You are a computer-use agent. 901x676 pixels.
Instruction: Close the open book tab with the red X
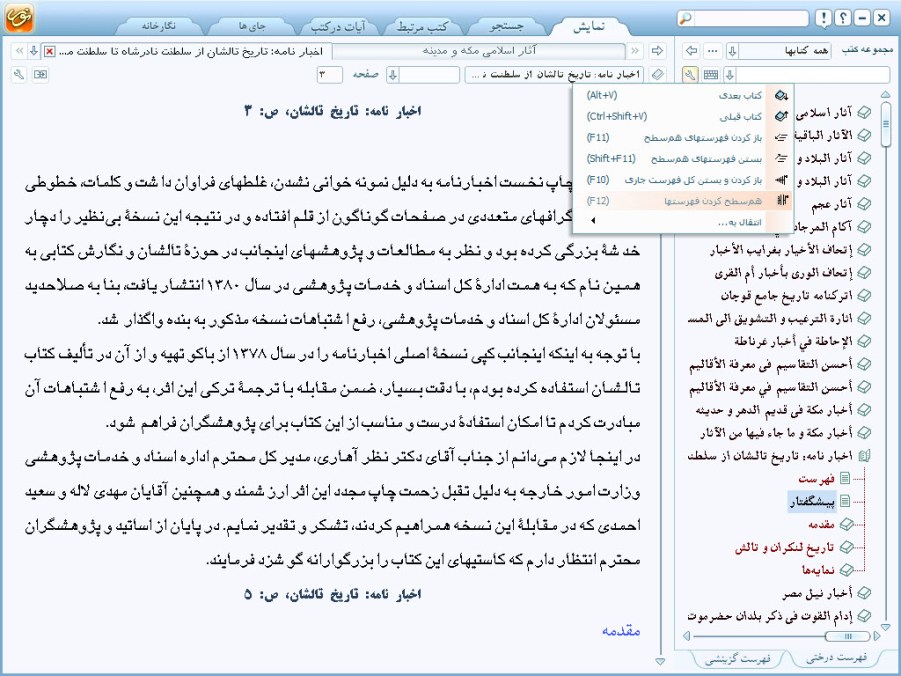pos(49,52)
